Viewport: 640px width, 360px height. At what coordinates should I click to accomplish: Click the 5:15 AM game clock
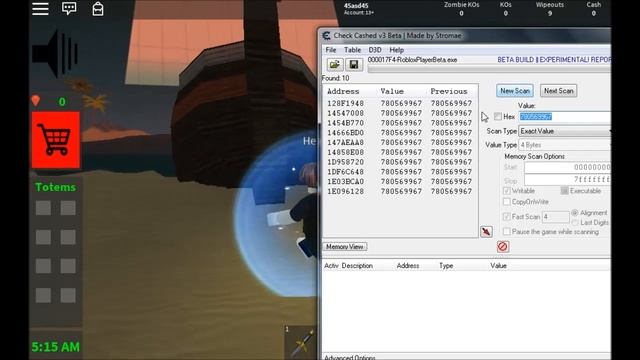(x=56, y=347)
